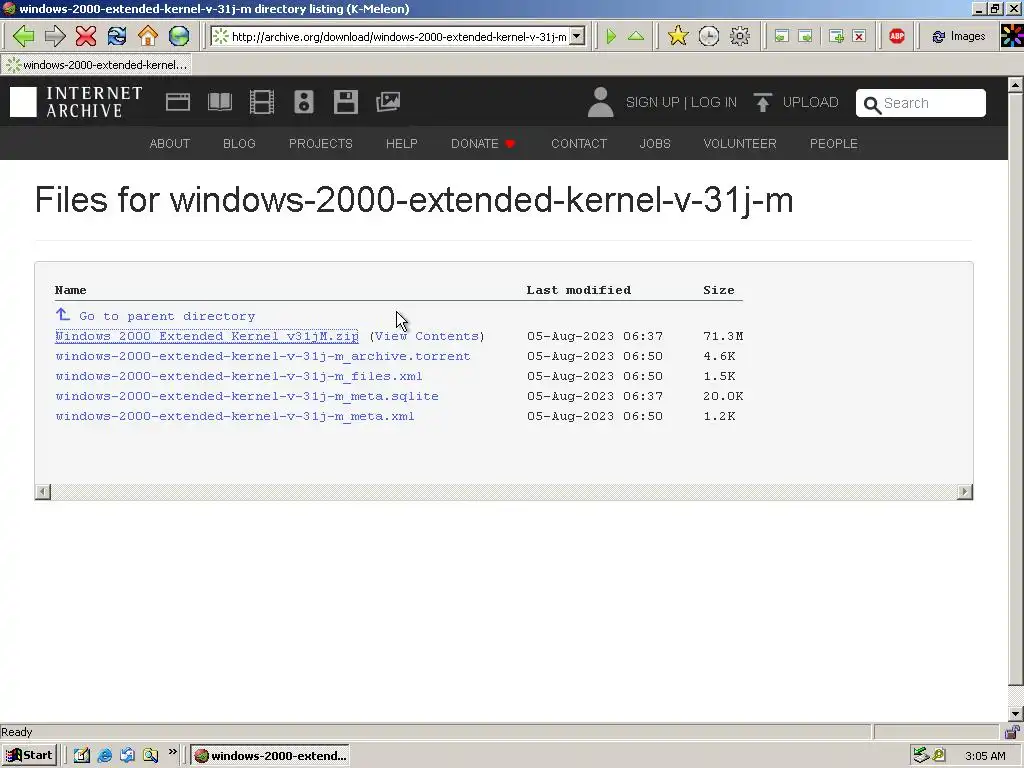The height and width of the screenshot is (768, 1024).
Task: Open the DONATE menu item
Action: [x=483, y=144]
